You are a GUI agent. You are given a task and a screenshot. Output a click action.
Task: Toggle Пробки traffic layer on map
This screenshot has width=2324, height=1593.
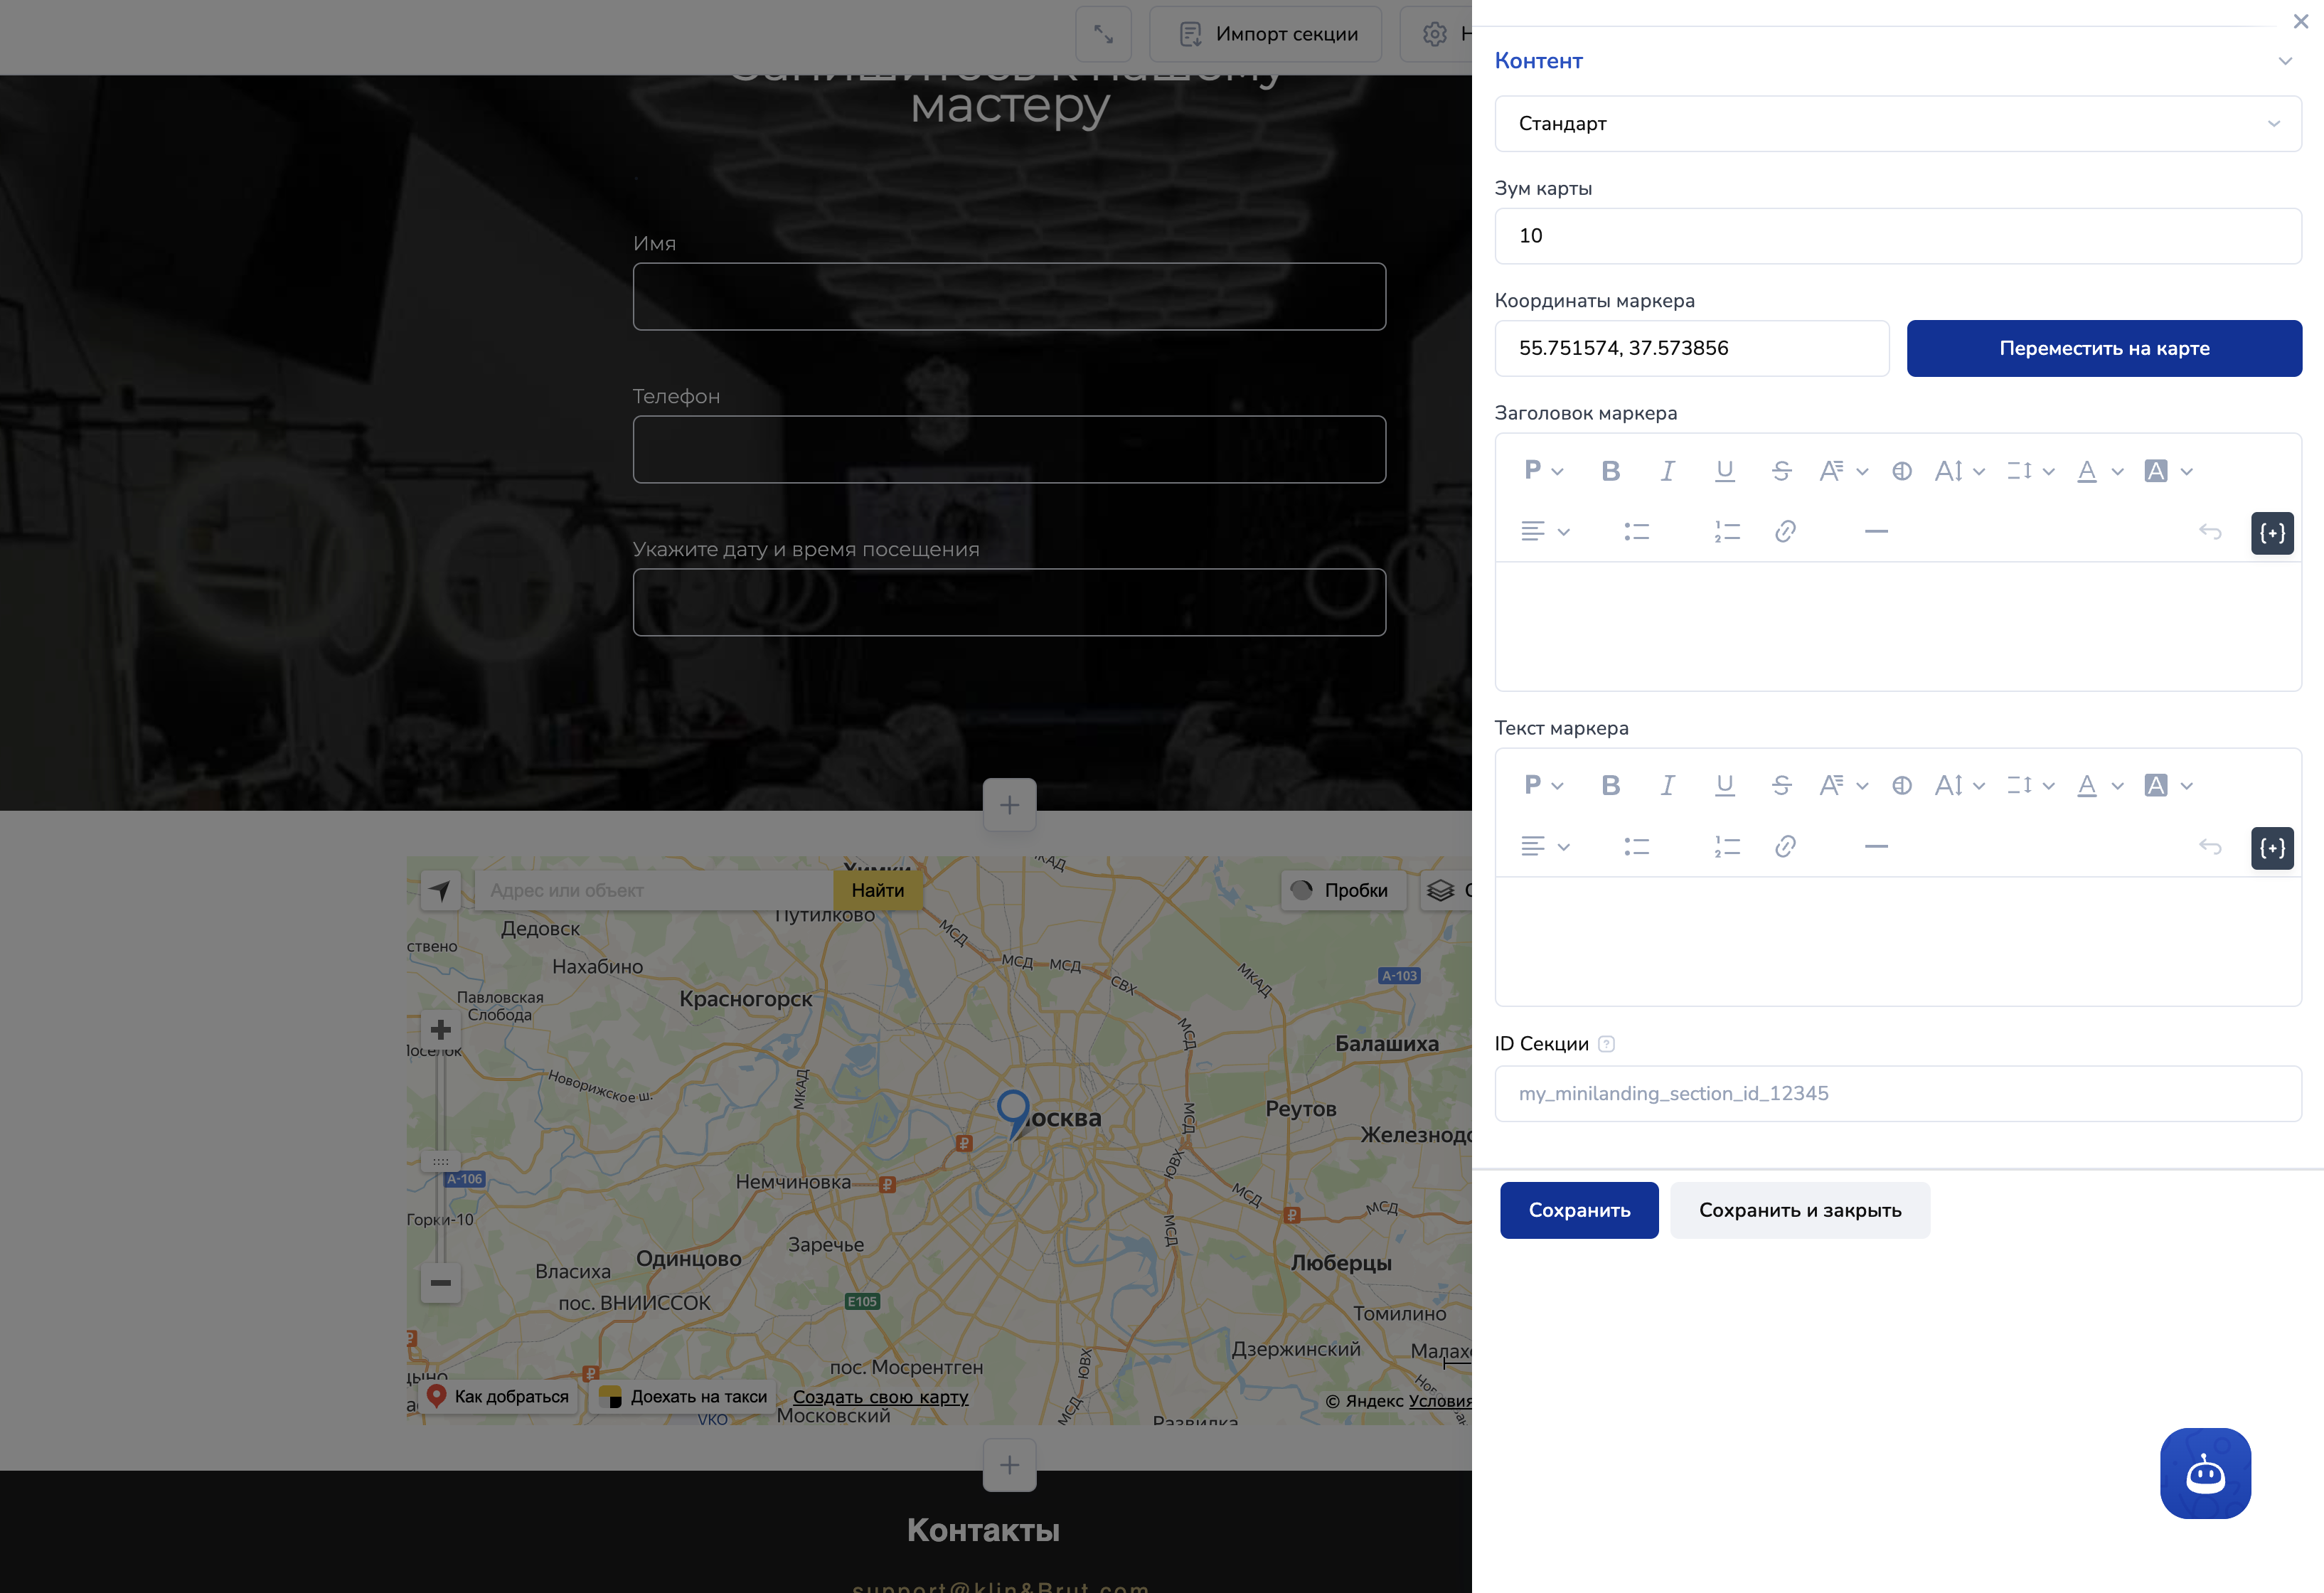pyautogui.click(x=1343, y=890)
